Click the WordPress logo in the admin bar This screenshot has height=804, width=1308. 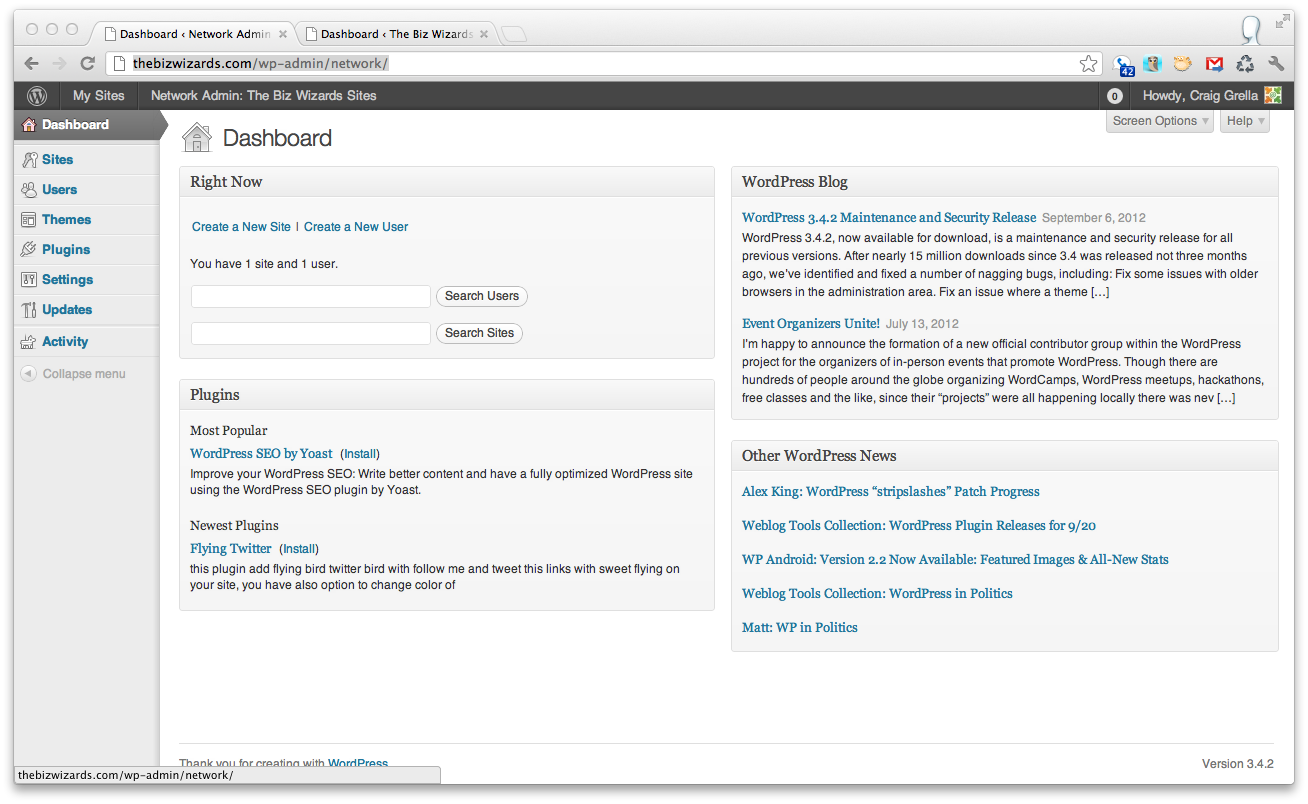[x=37, y=96]
